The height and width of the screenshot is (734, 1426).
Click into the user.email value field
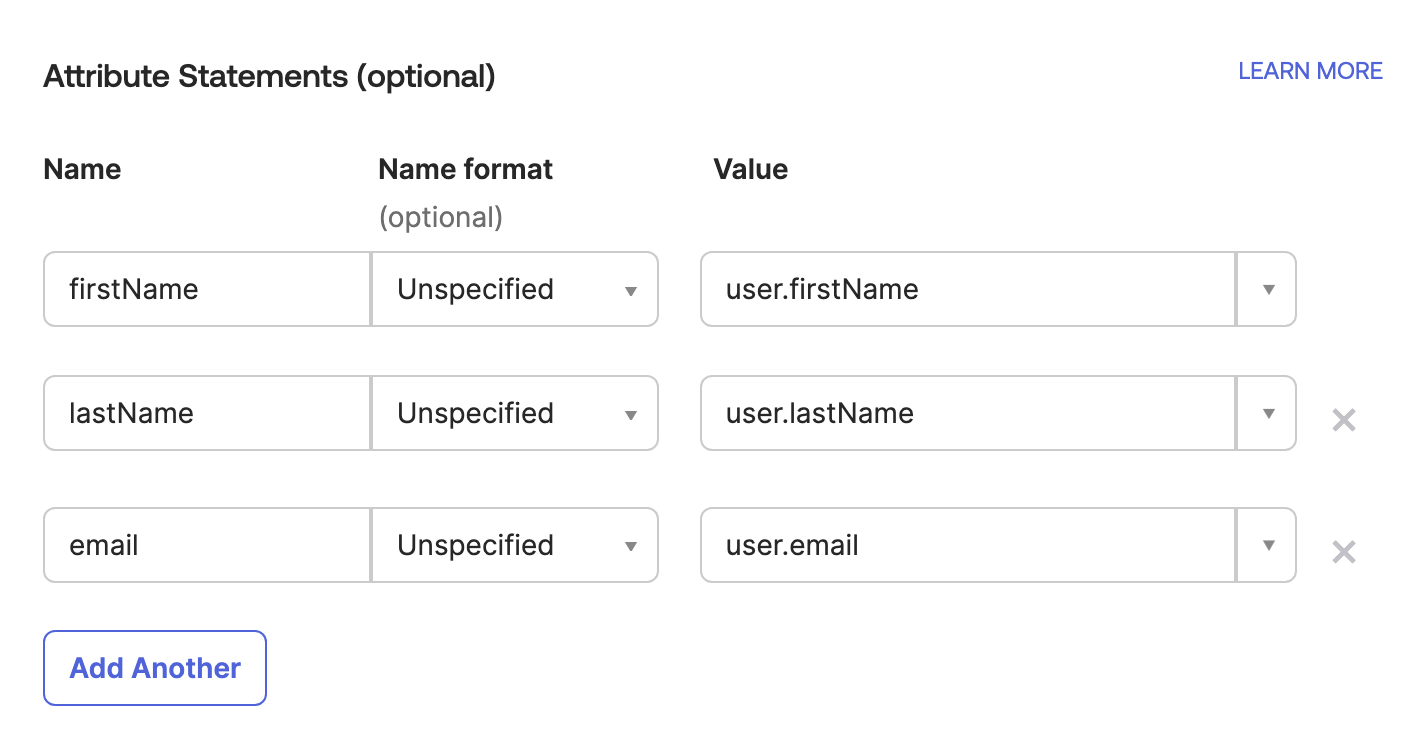(x=967, y=545)
